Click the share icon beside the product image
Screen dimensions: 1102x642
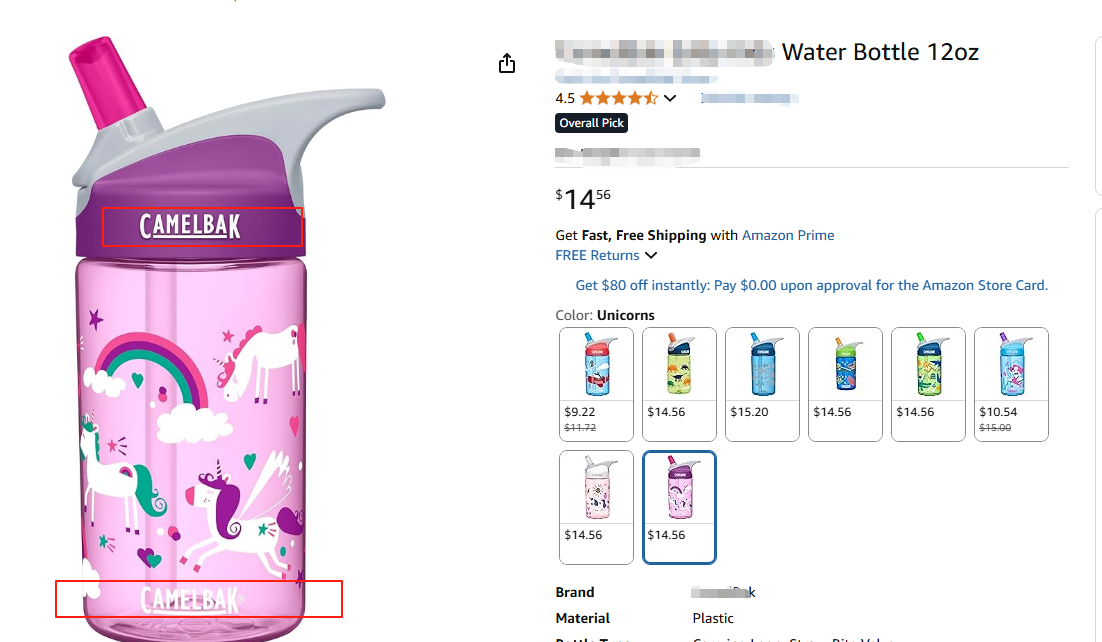click(507, 64)
